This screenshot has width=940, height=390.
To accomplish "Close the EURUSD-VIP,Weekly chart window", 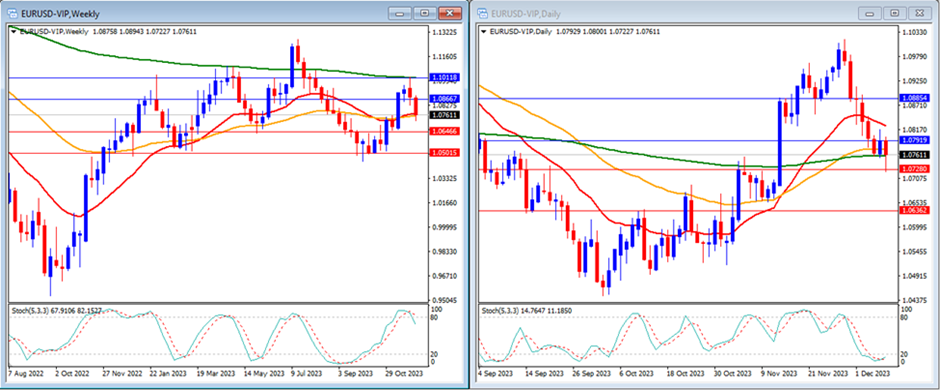I will point(450,13).
